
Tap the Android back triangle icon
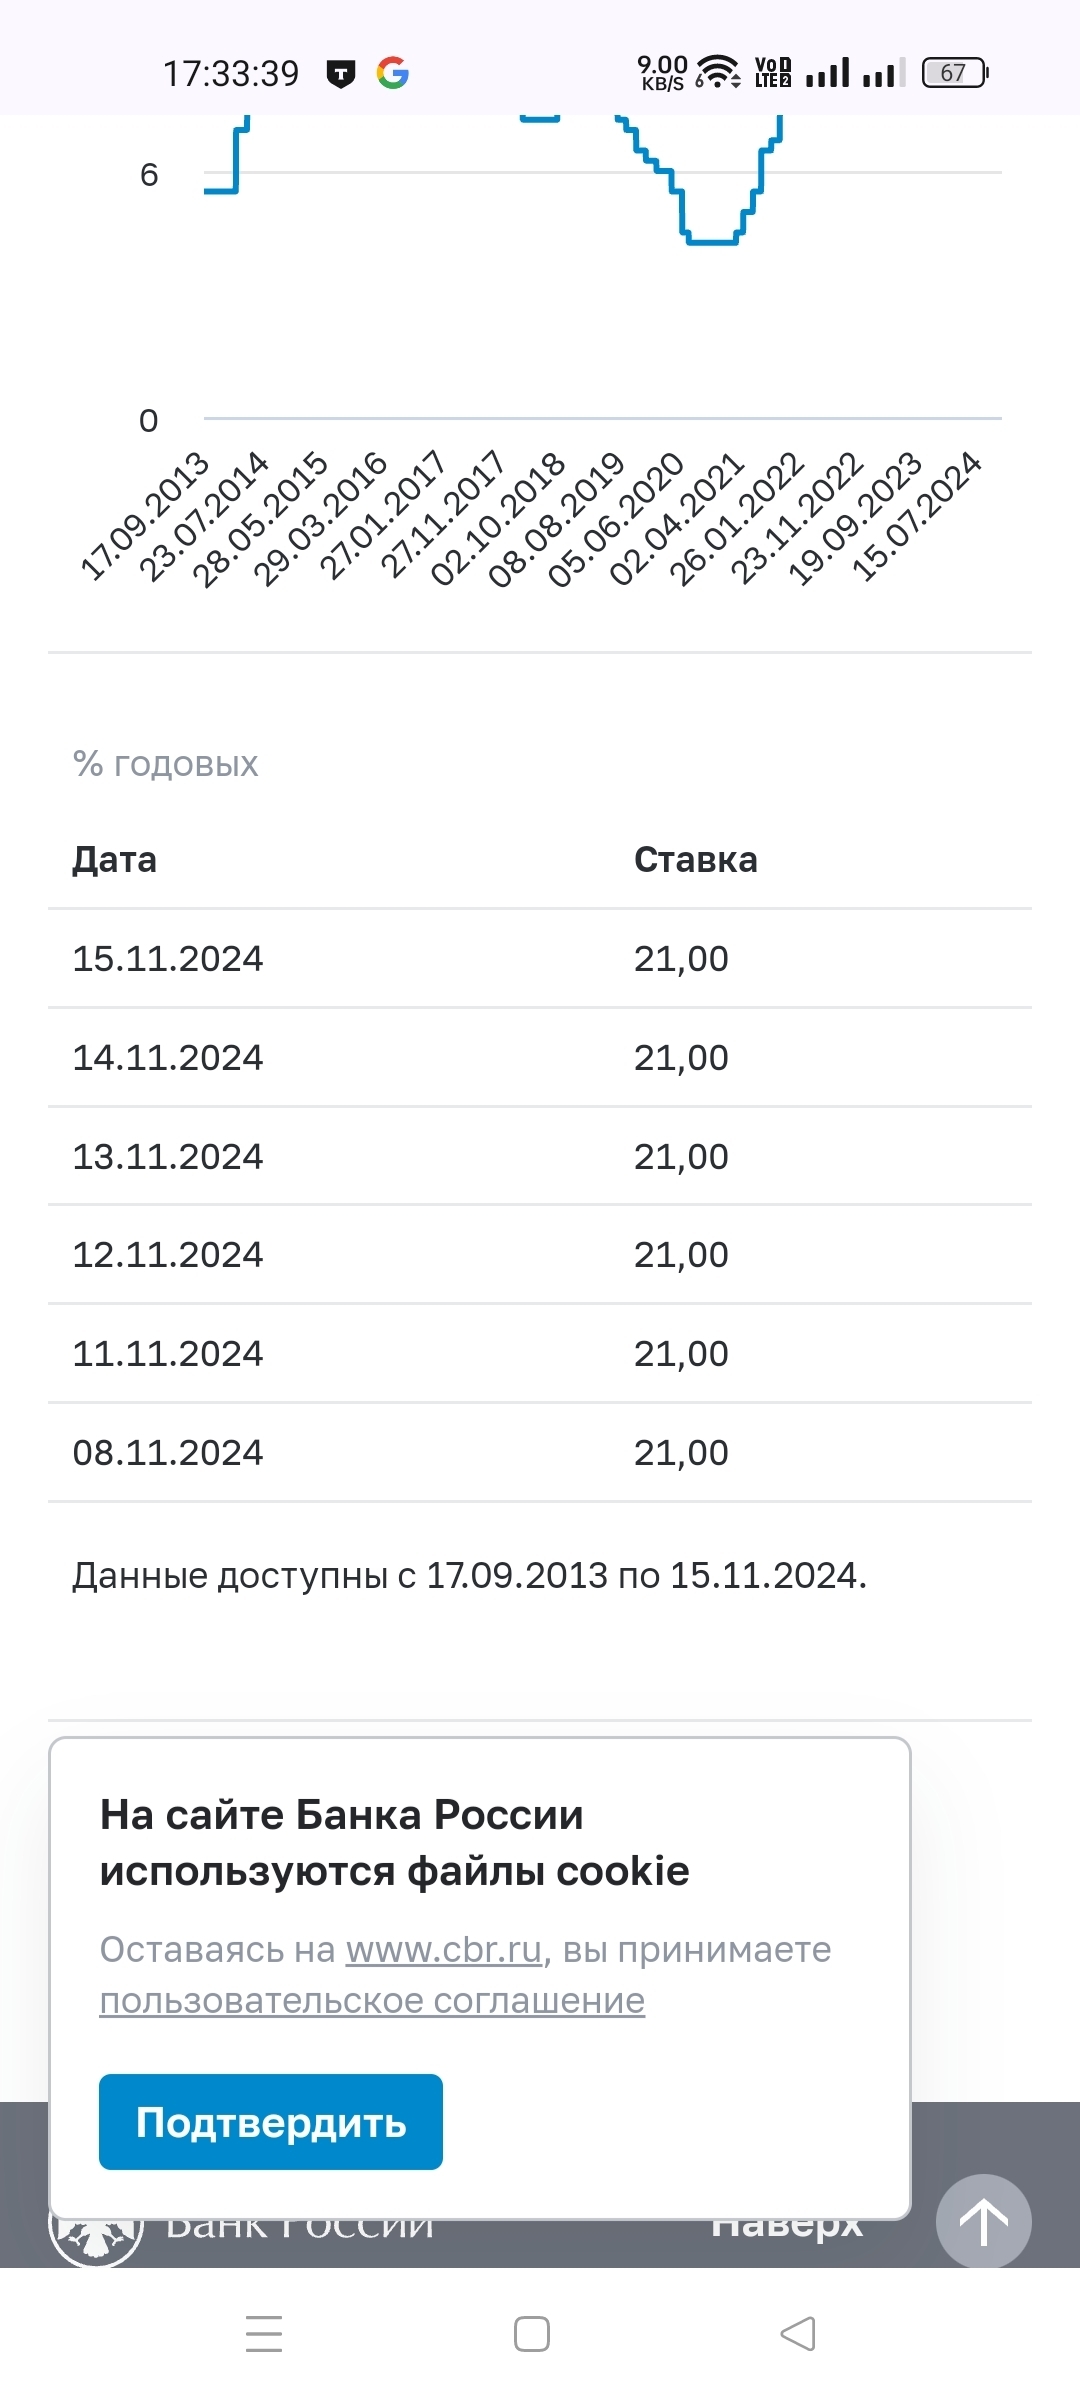(x=798, y=2334)
